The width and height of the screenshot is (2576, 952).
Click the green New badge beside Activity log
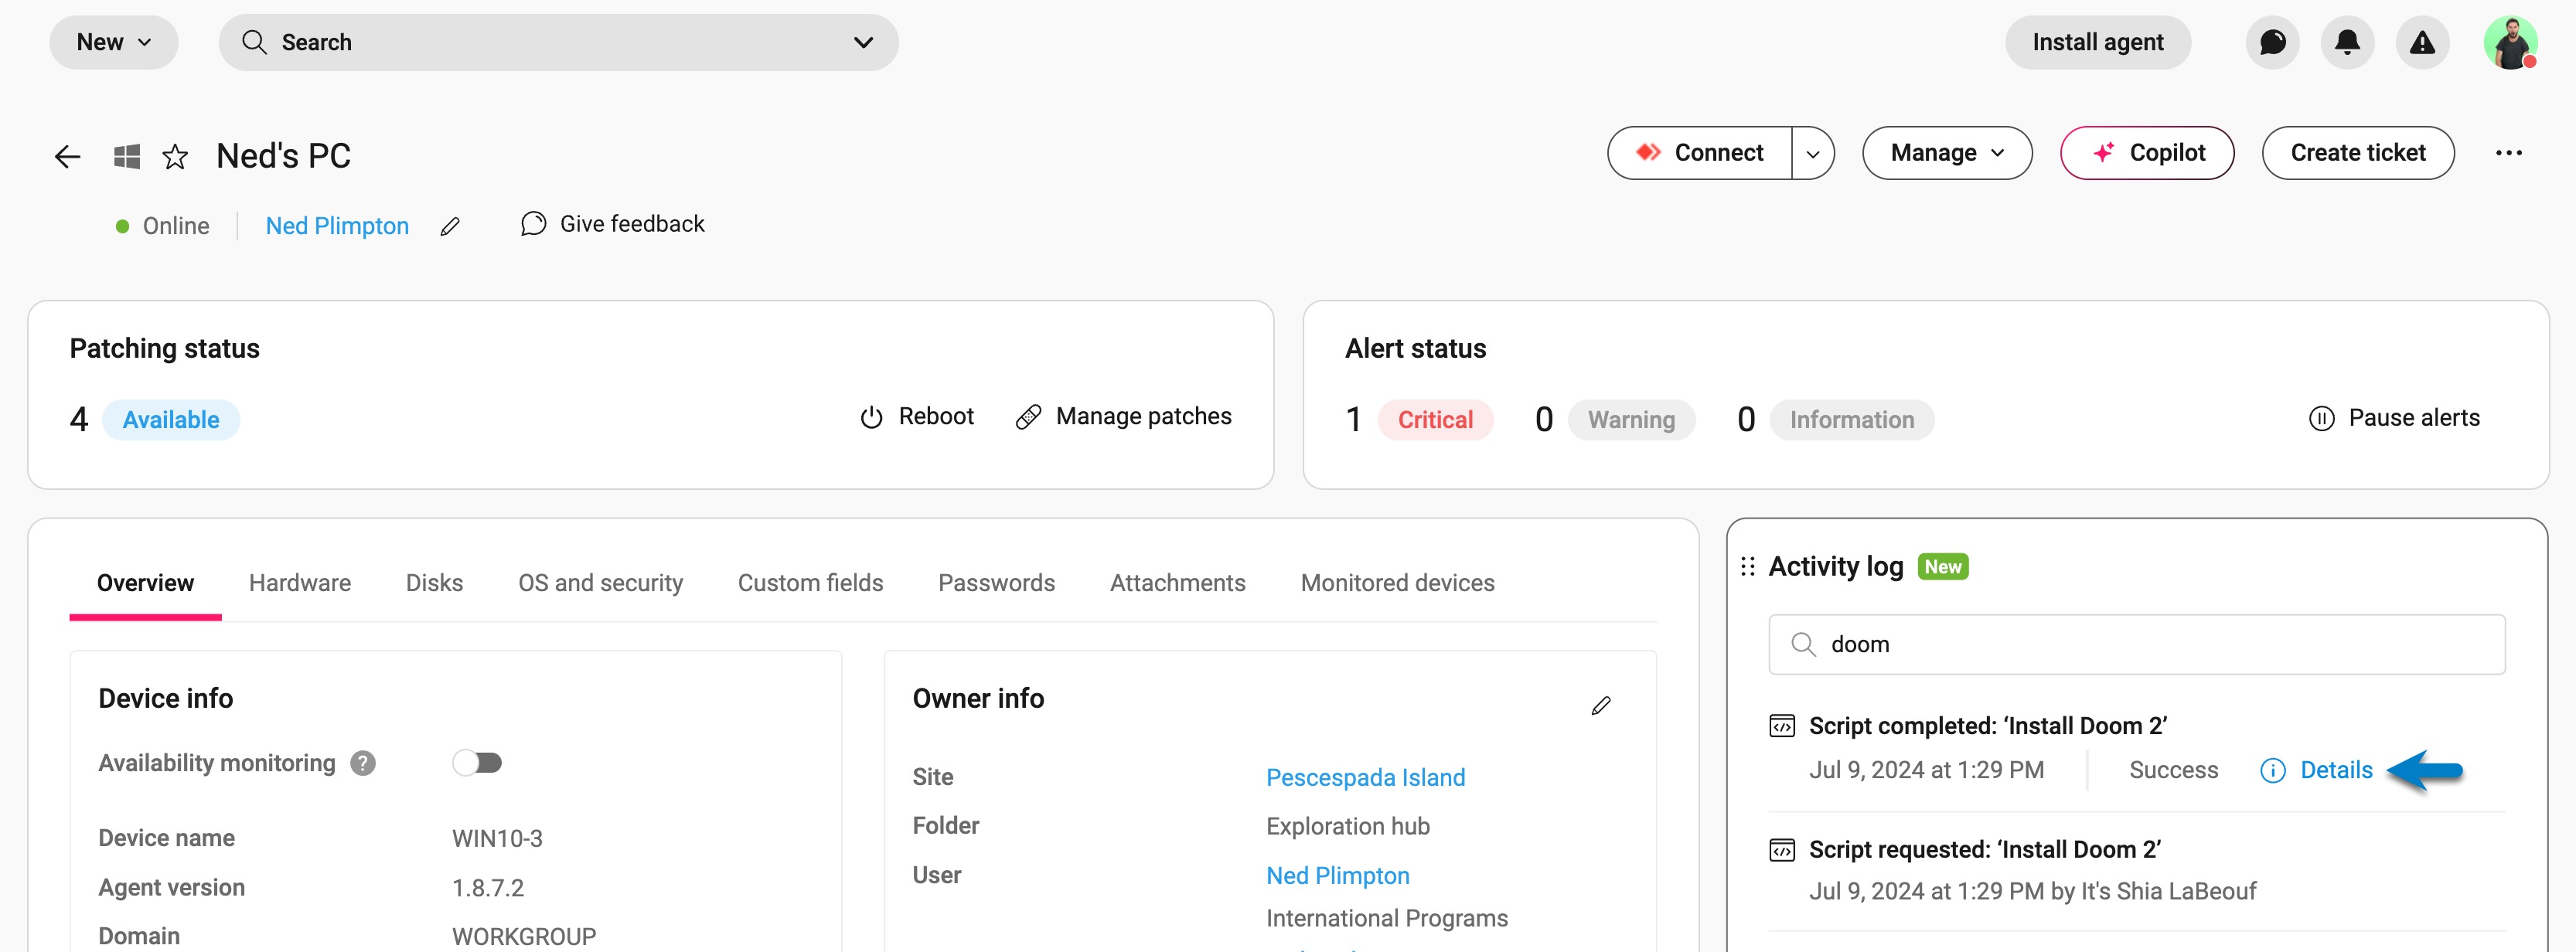(1942, 567)
